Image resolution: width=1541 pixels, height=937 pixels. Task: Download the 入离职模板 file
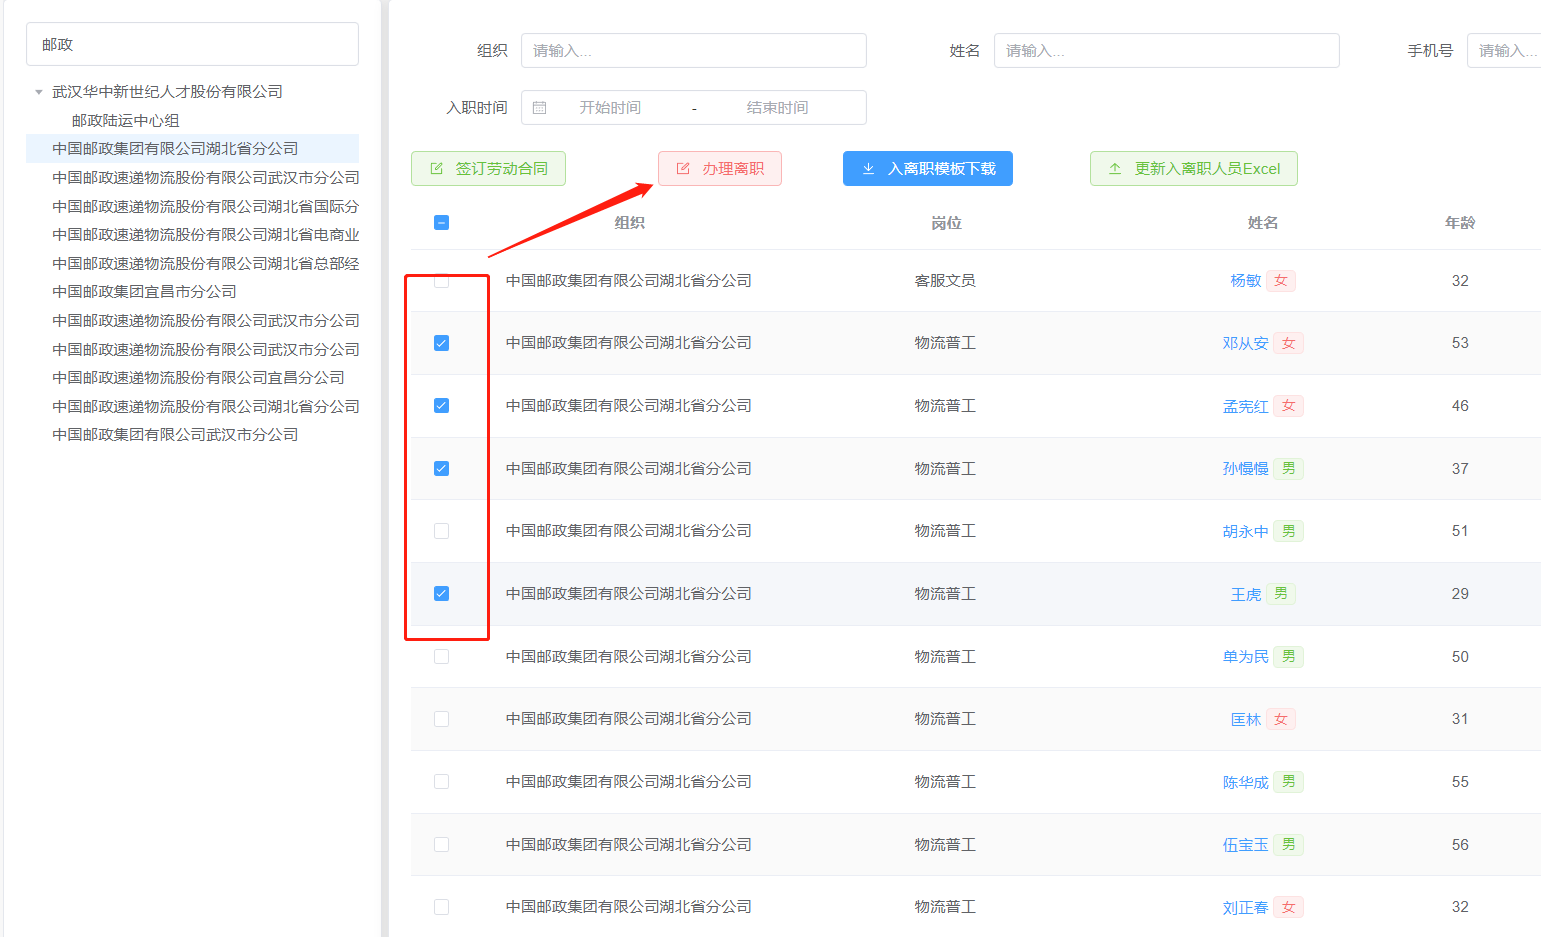928,169
